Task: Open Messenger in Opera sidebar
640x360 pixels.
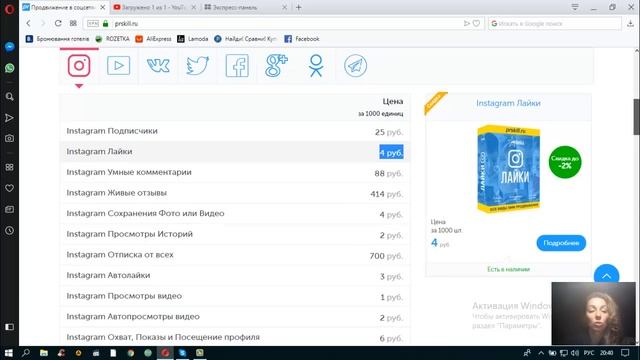Action: point(9,47)
